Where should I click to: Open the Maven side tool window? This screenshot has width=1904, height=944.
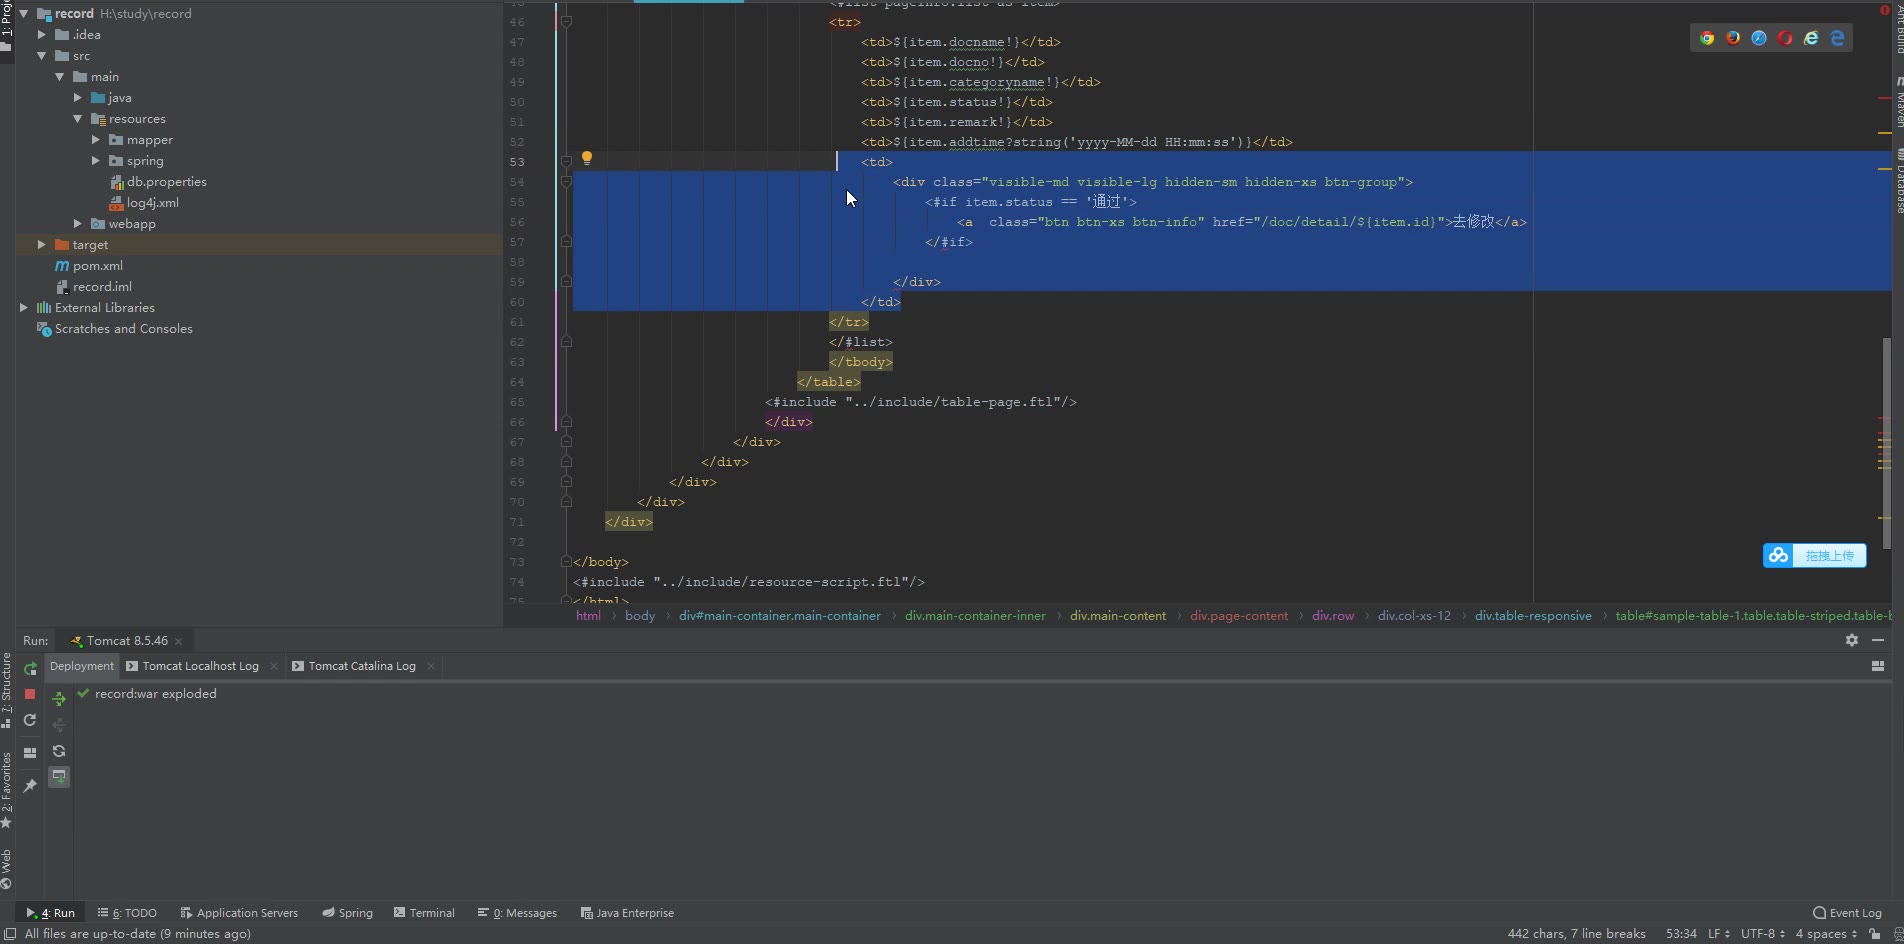(1898, 104)
